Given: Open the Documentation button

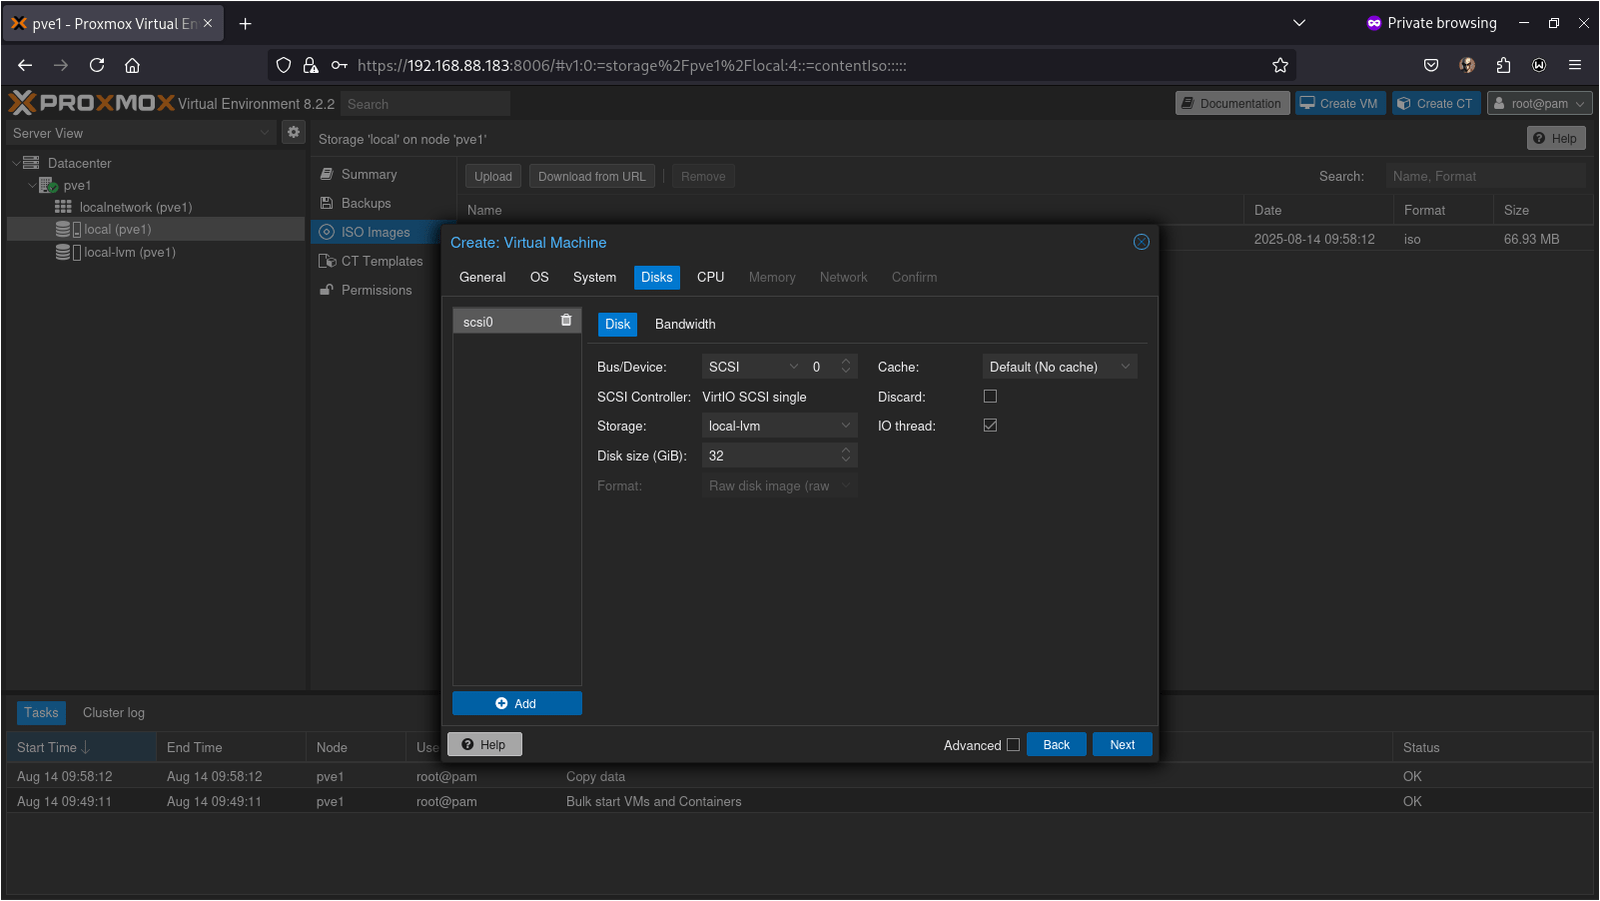Looking at the screenshot, I should pos(1231,103).
